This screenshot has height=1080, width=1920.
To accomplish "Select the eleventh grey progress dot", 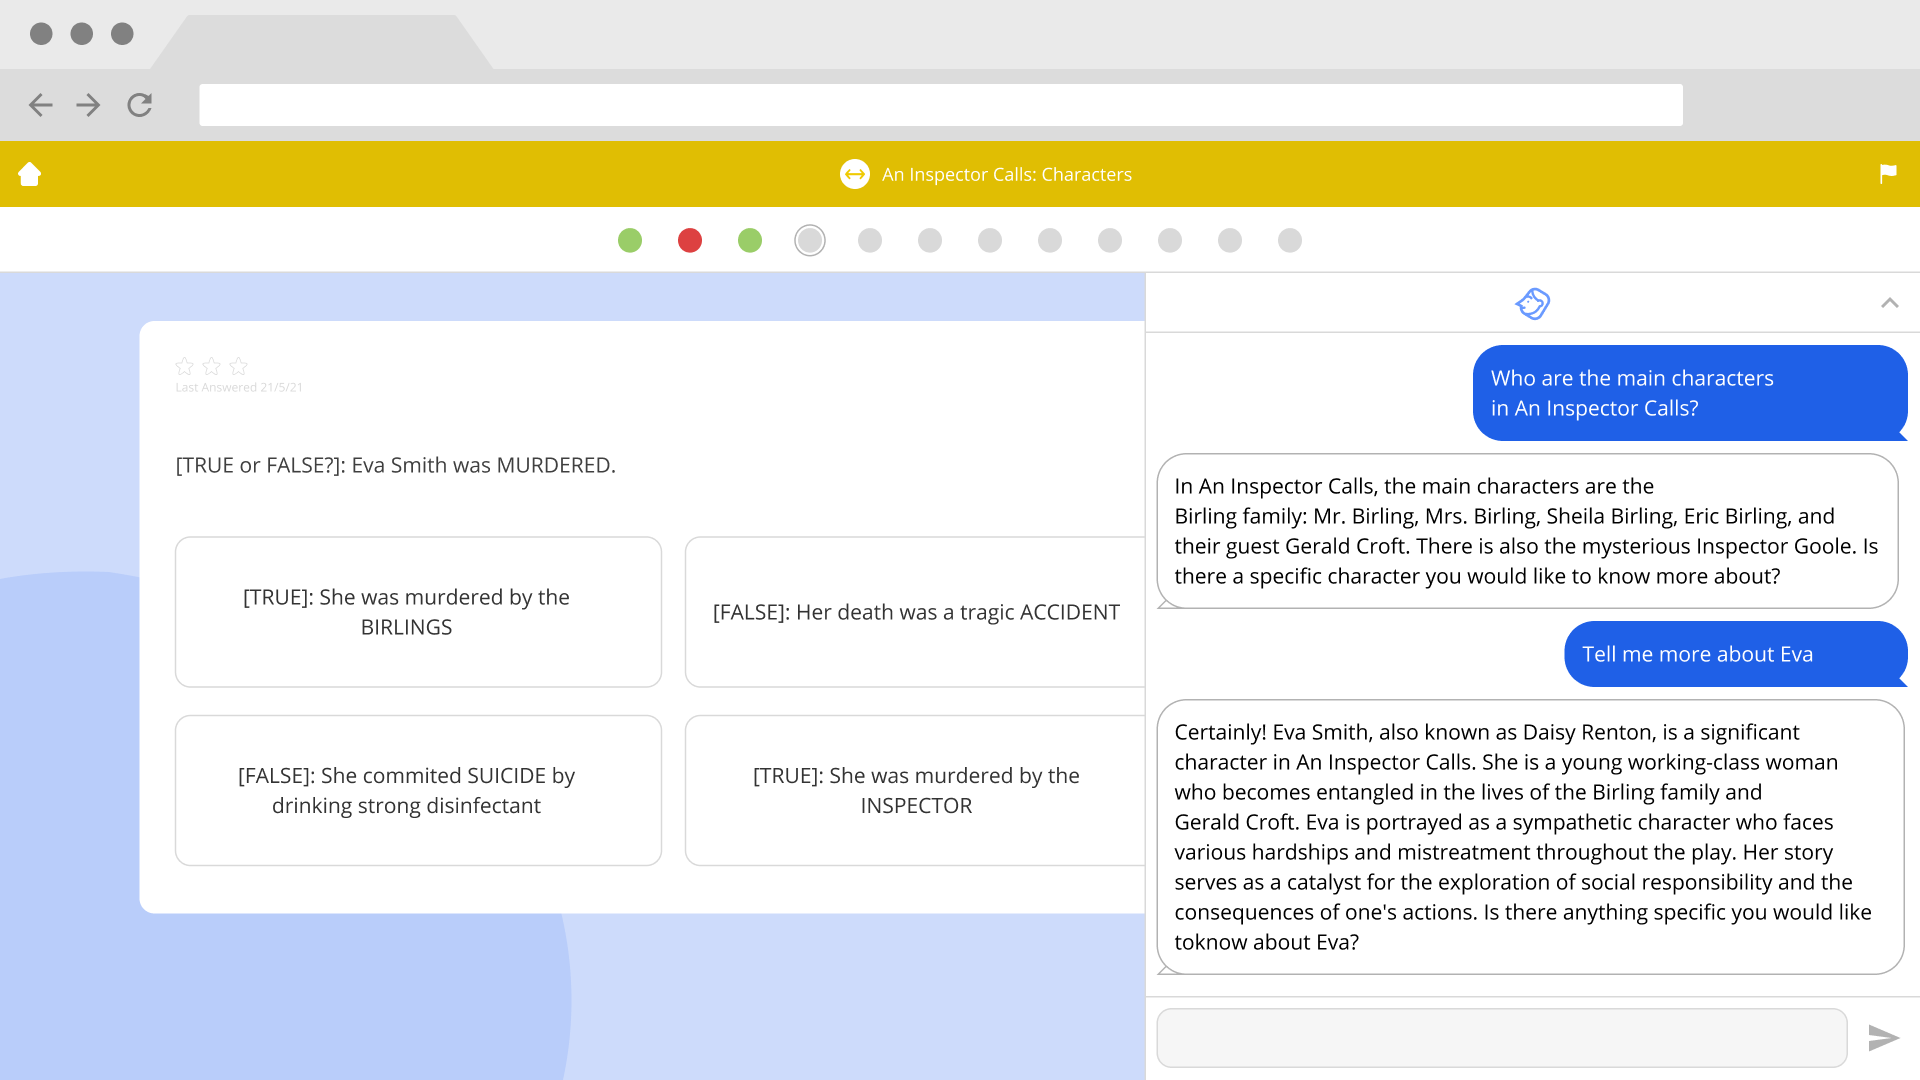I will click(1230, 240).
